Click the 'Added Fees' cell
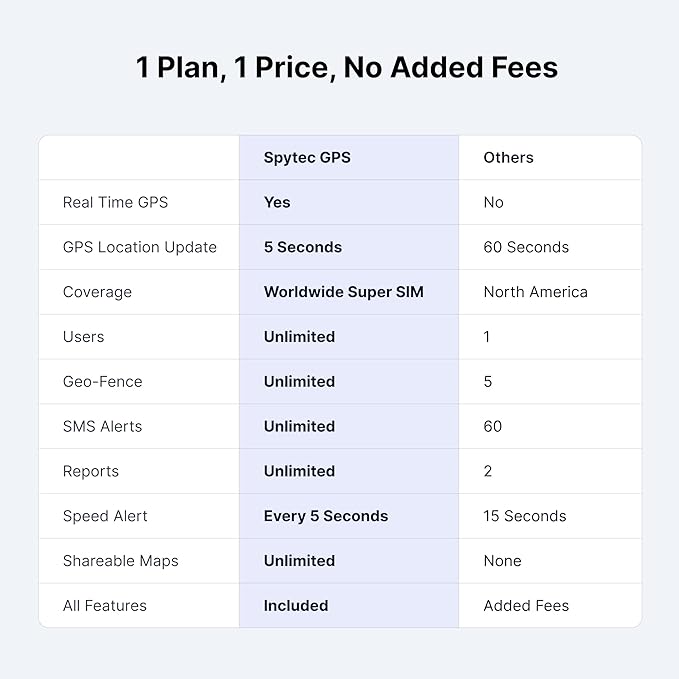679x679 pixels. 526,606
